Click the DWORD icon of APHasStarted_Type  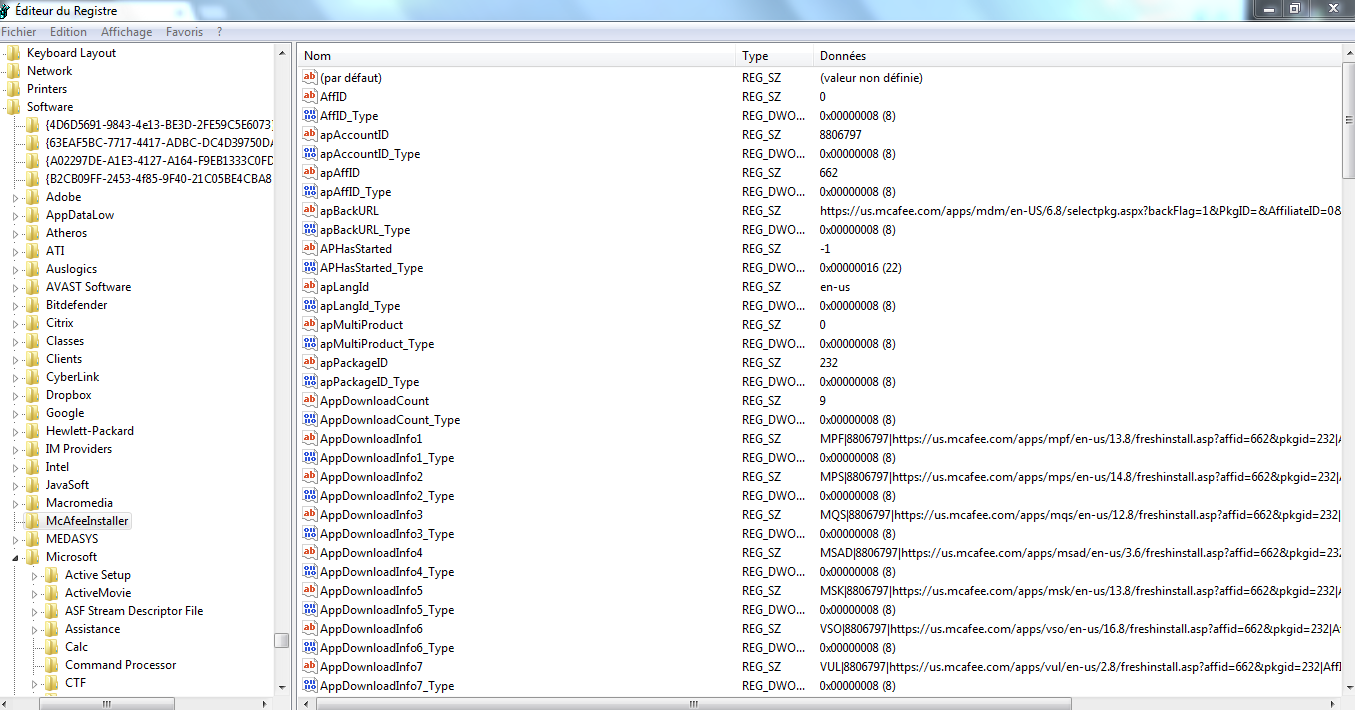pos(310,267)
